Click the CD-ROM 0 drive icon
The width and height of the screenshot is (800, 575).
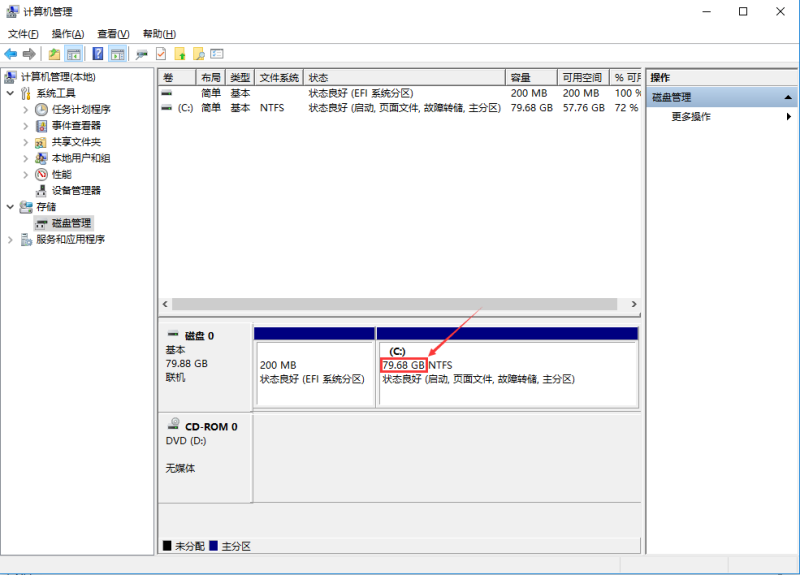(173, 423)
